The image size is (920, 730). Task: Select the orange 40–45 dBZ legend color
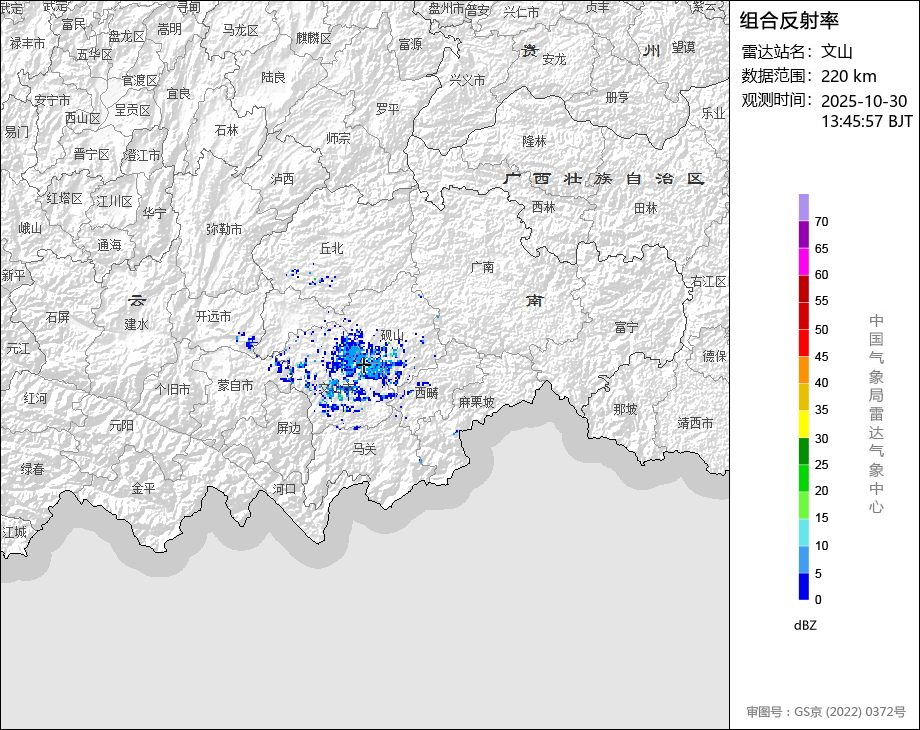pyautogui.click(x=803, y=370)
